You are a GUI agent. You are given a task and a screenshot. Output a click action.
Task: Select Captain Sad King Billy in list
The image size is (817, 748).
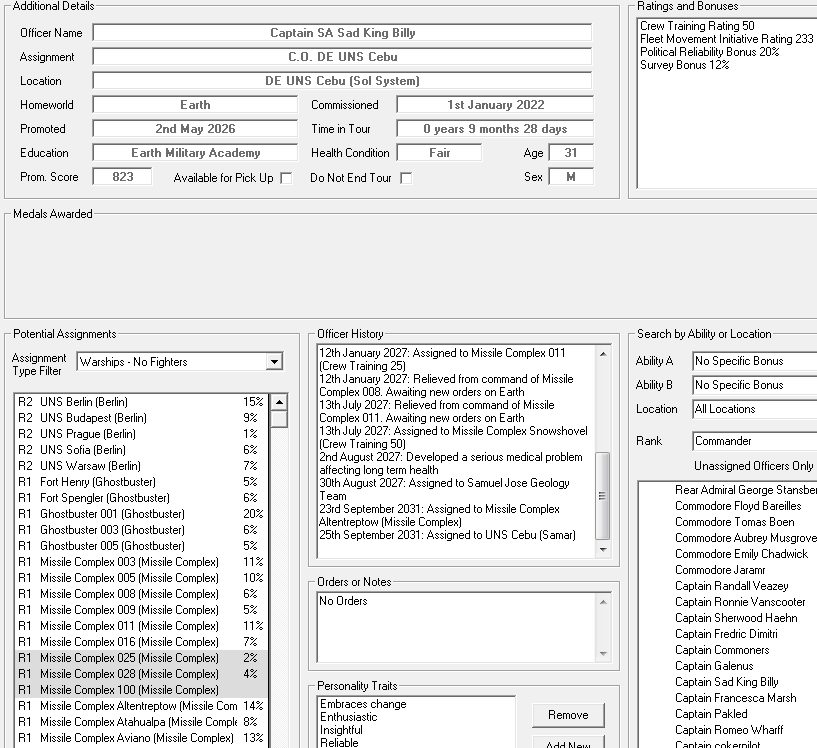(x=726, y=682)
